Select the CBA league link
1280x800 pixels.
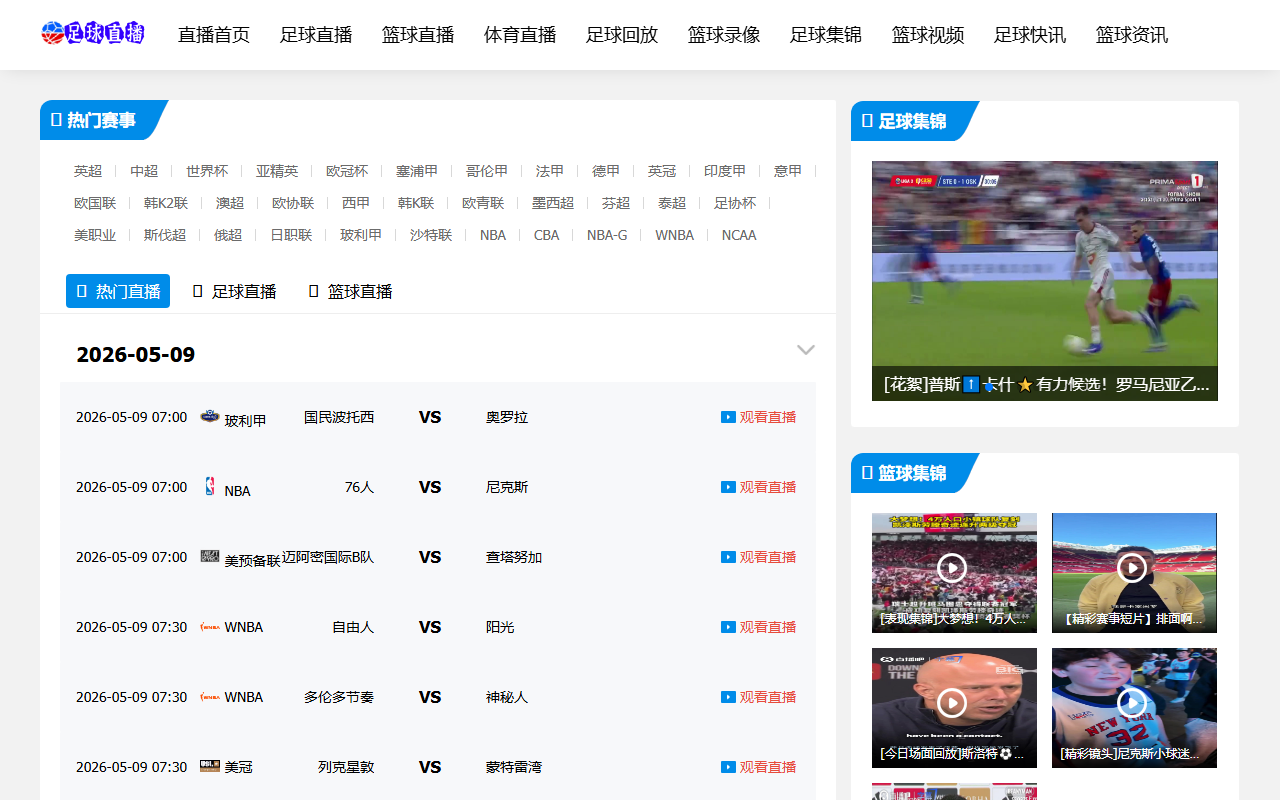coord(547,235)
